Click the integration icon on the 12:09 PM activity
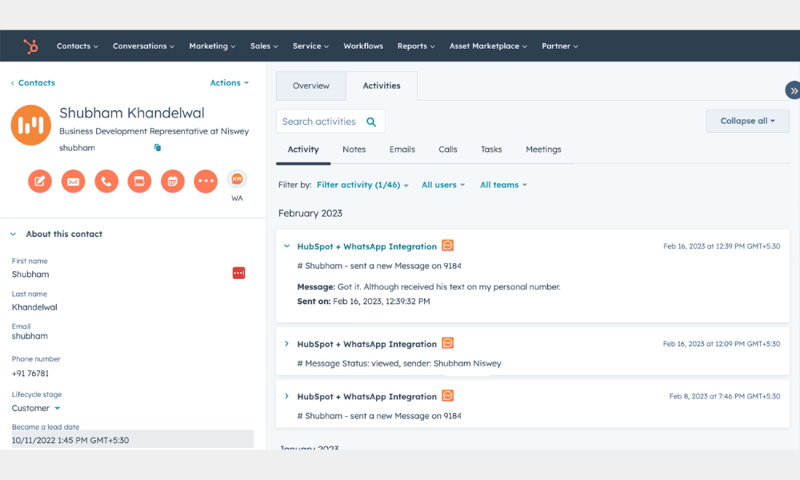Viewport: 800px width, 480px height. [447, 343]
